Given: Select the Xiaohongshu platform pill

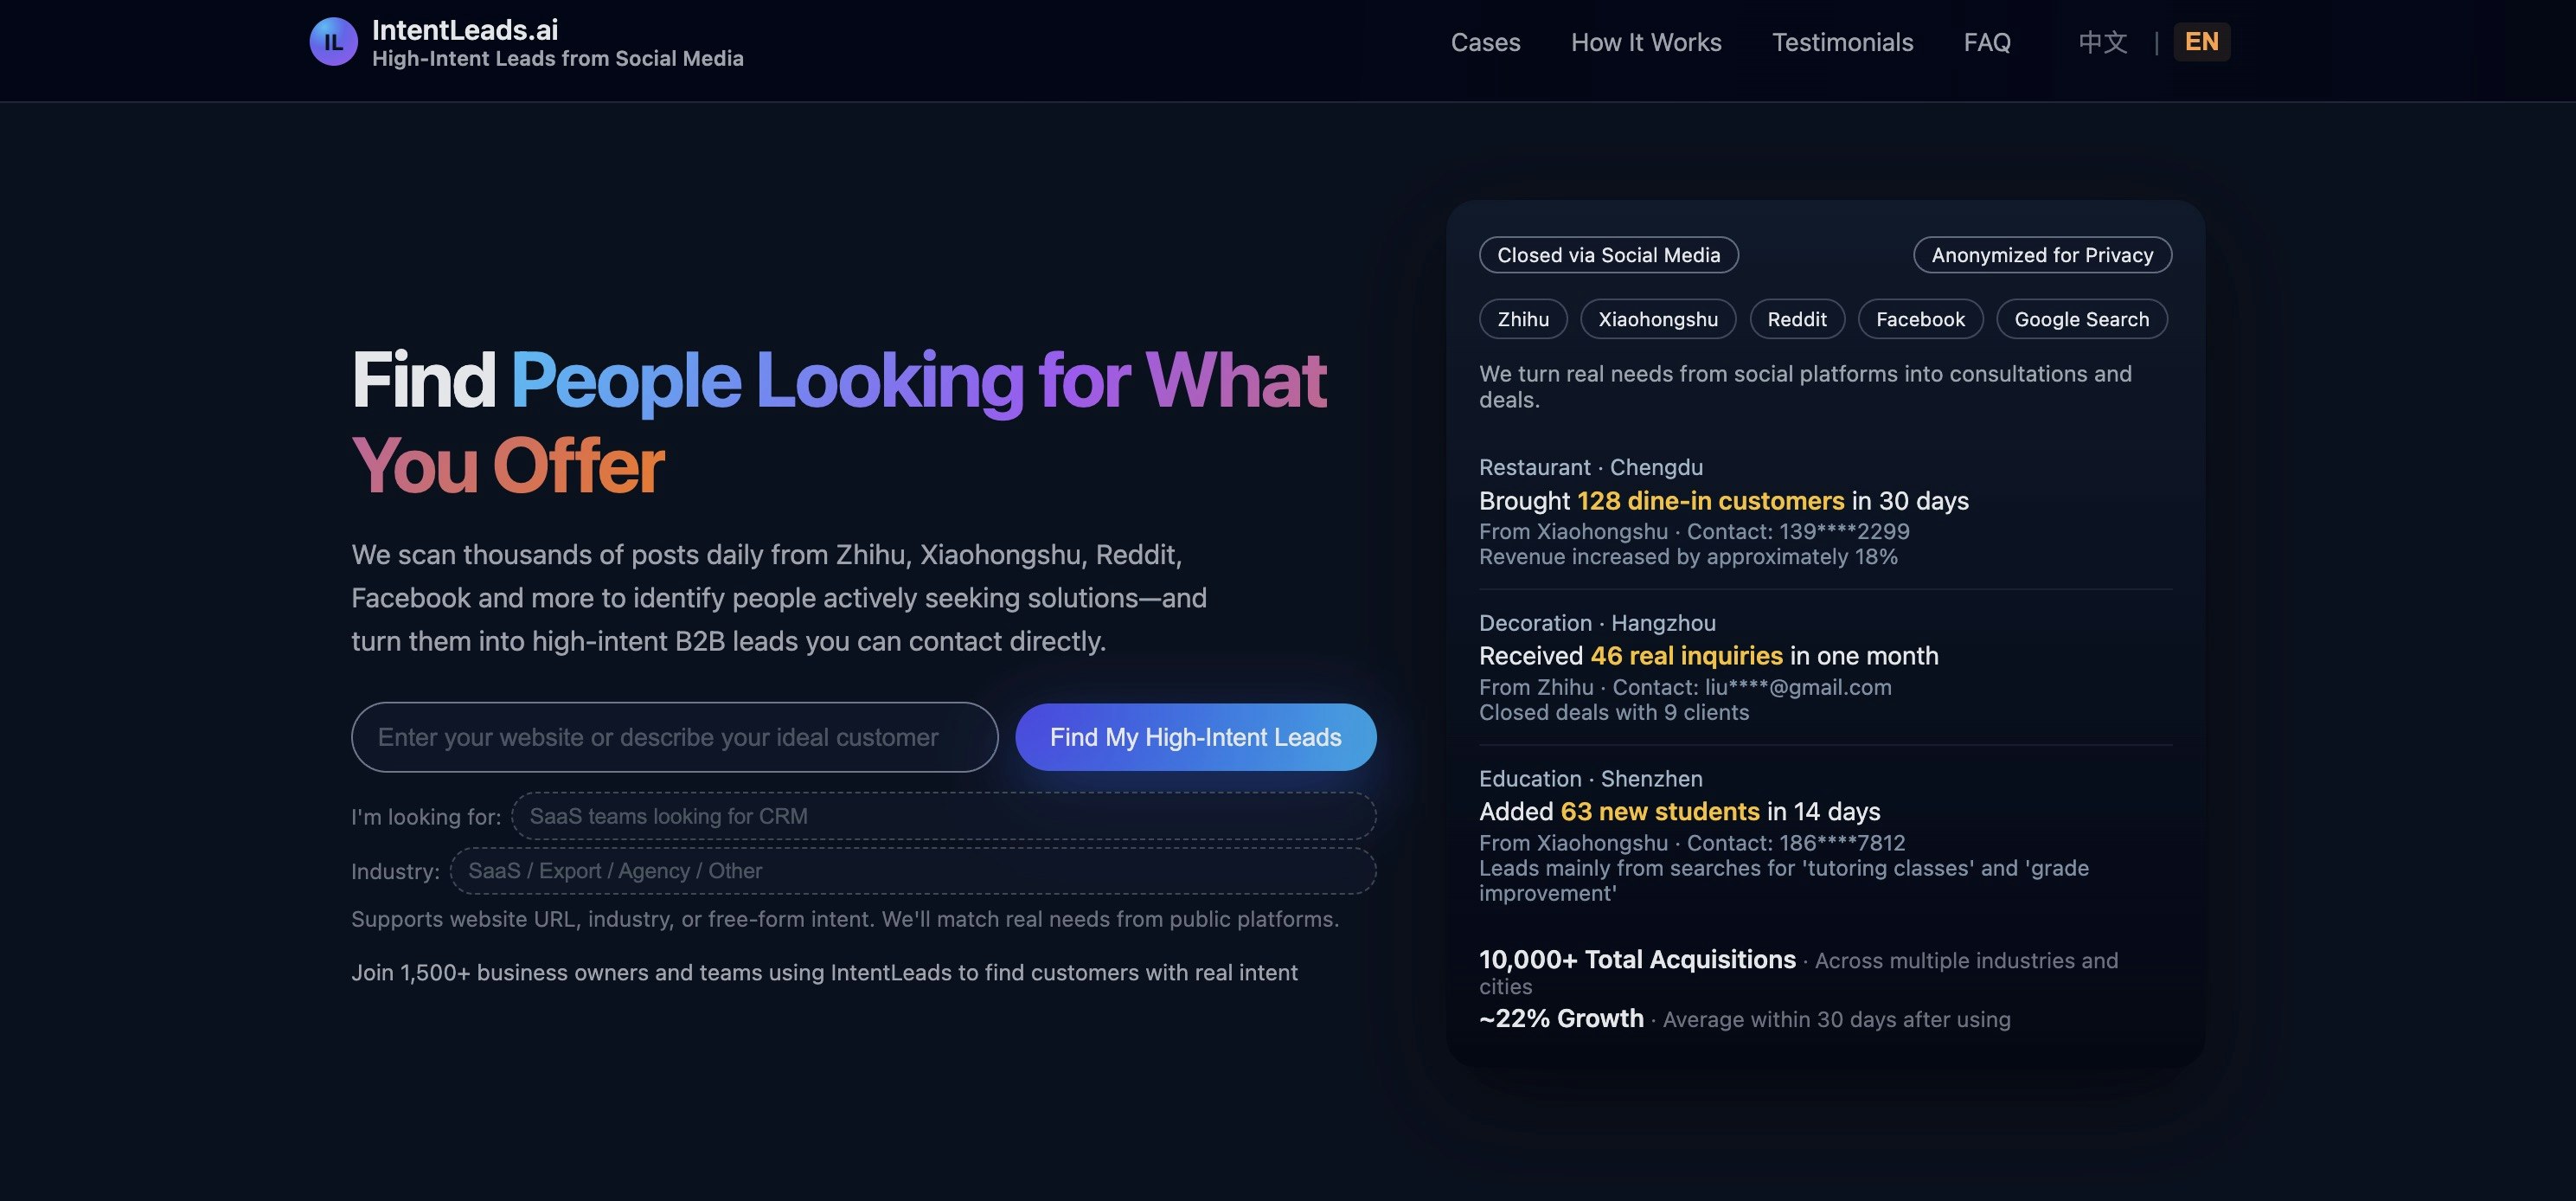Looking at the screenshot, I should pos(1658,319).
